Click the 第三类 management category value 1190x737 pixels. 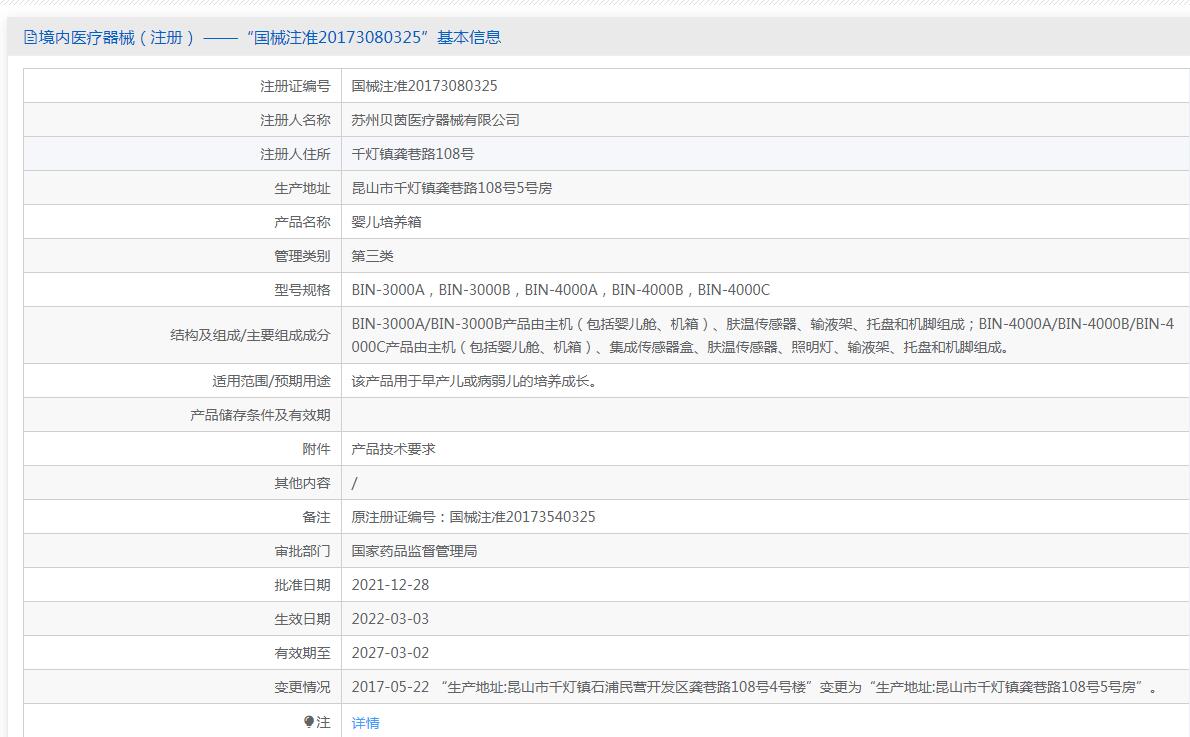(x=372, y=256)
